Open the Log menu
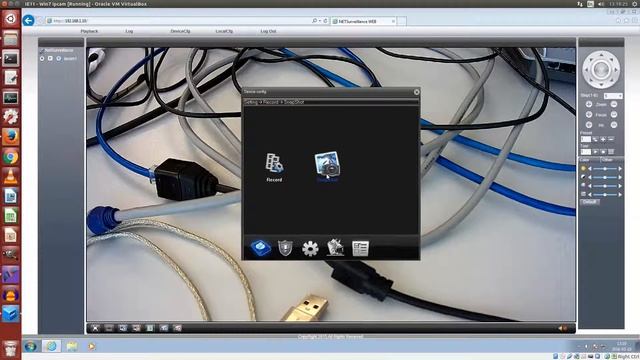This screenshot has width=640, height=360. (129, 31)
